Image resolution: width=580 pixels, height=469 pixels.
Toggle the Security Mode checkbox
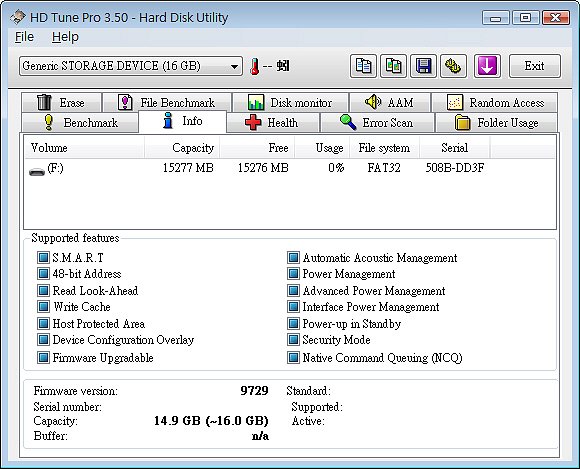point(293,339)
